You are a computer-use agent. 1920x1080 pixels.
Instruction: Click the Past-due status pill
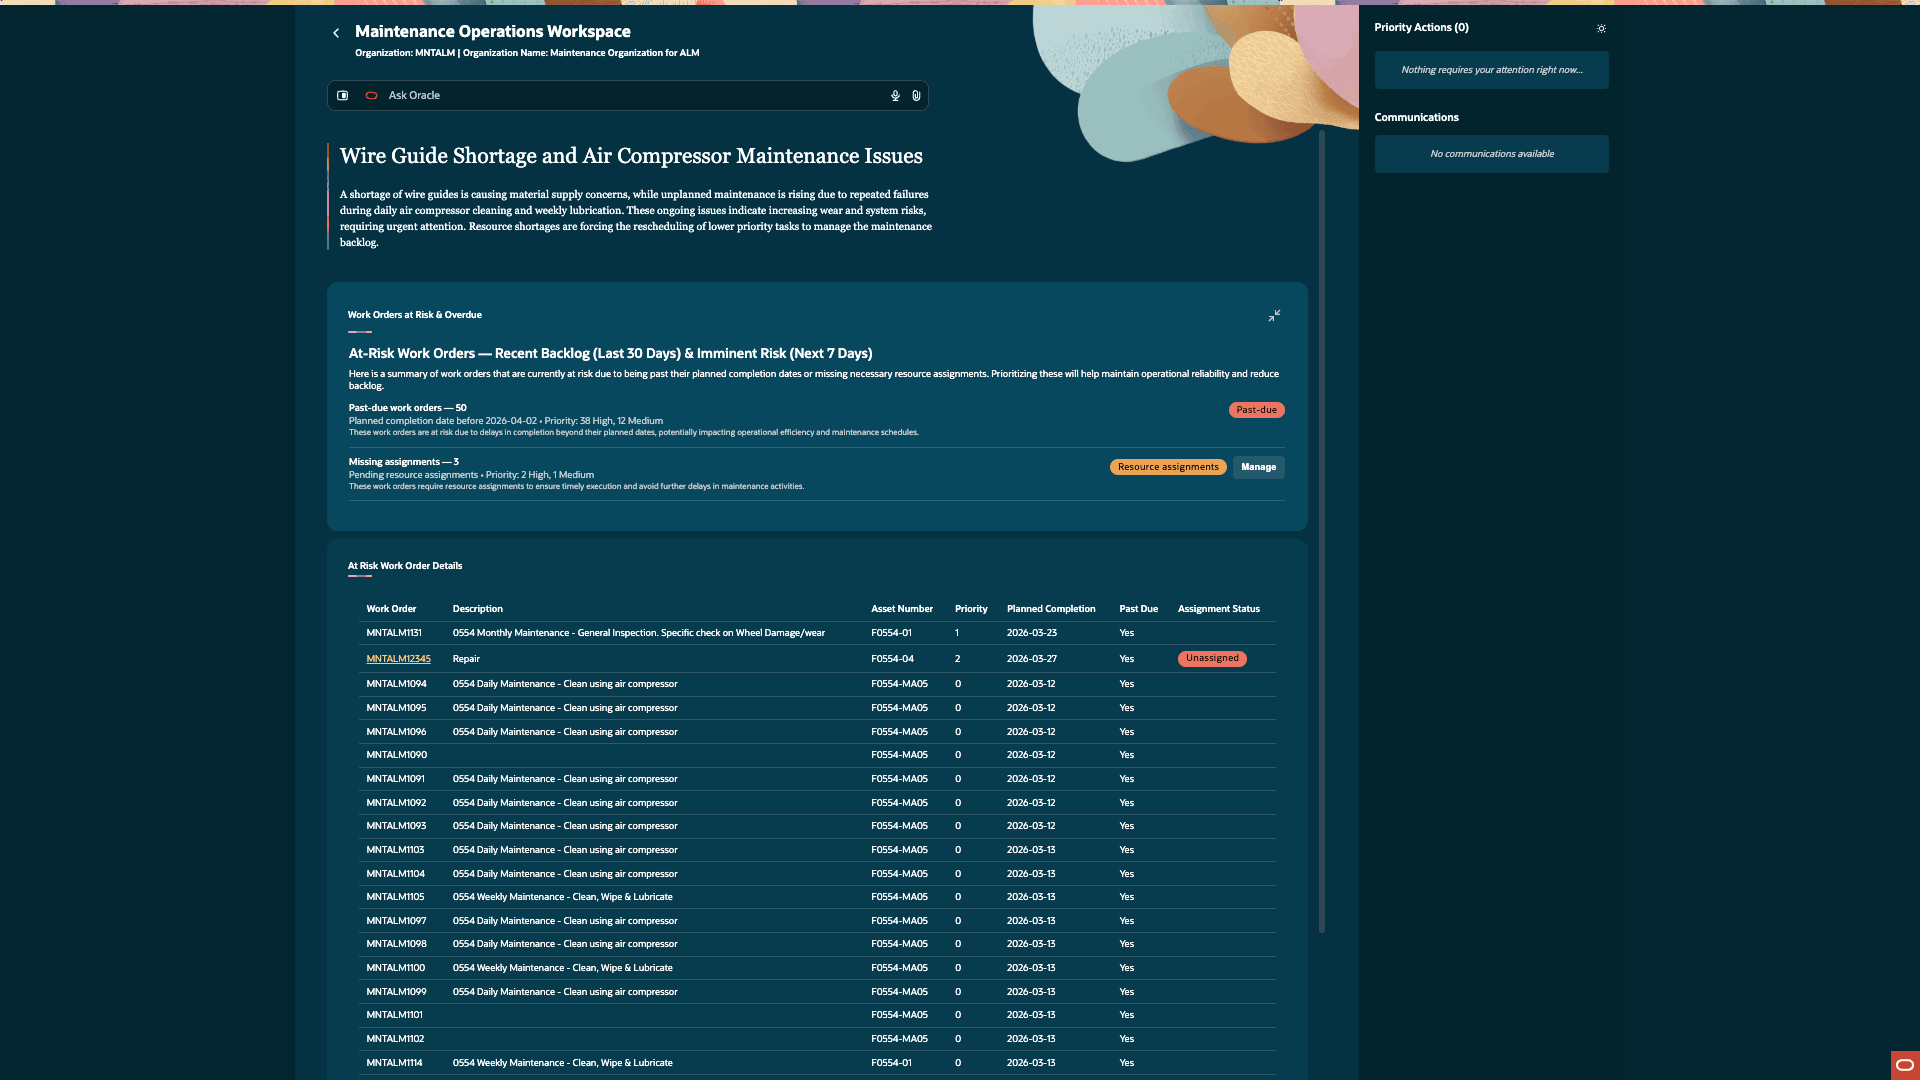coord(1256,409)
